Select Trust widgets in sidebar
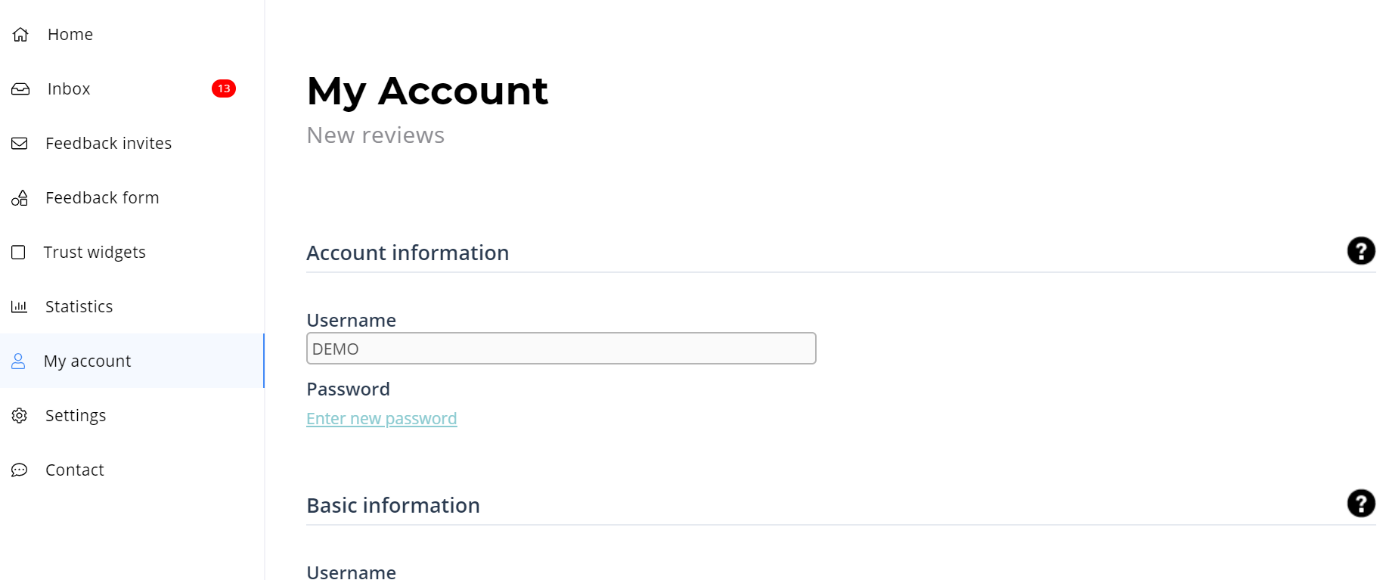 94,252
